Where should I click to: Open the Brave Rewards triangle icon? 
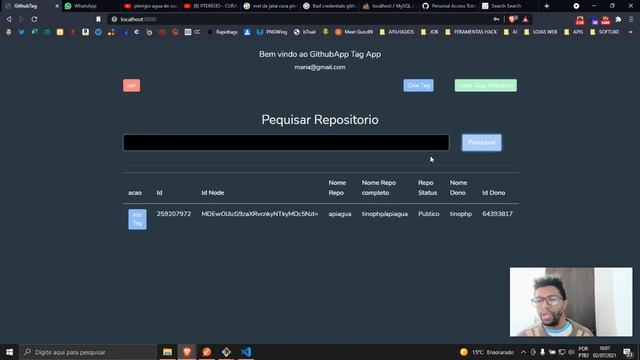point(525,19)
